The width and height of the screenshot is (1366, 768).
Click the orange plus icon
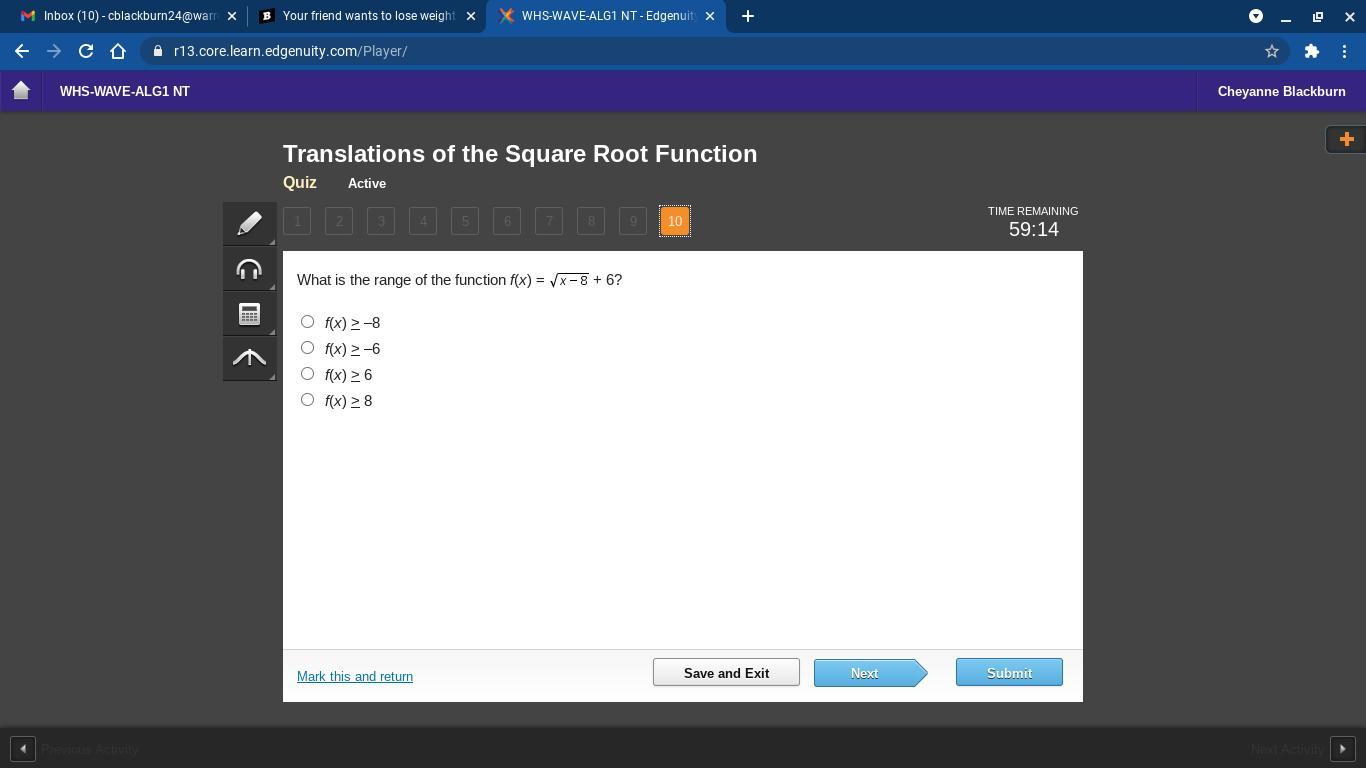tap(1346, 139)
